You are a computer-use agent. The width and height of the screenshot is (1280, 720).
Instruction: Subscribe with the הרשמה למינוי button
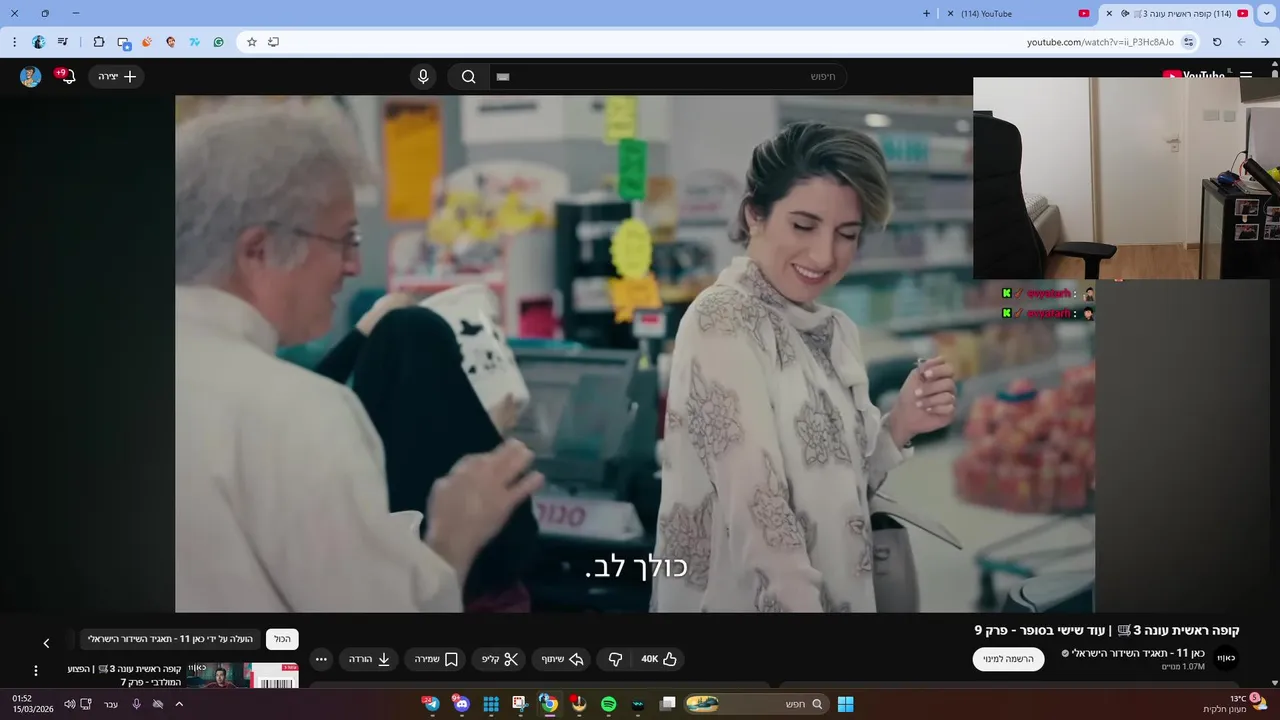[x=1008, y=659]
